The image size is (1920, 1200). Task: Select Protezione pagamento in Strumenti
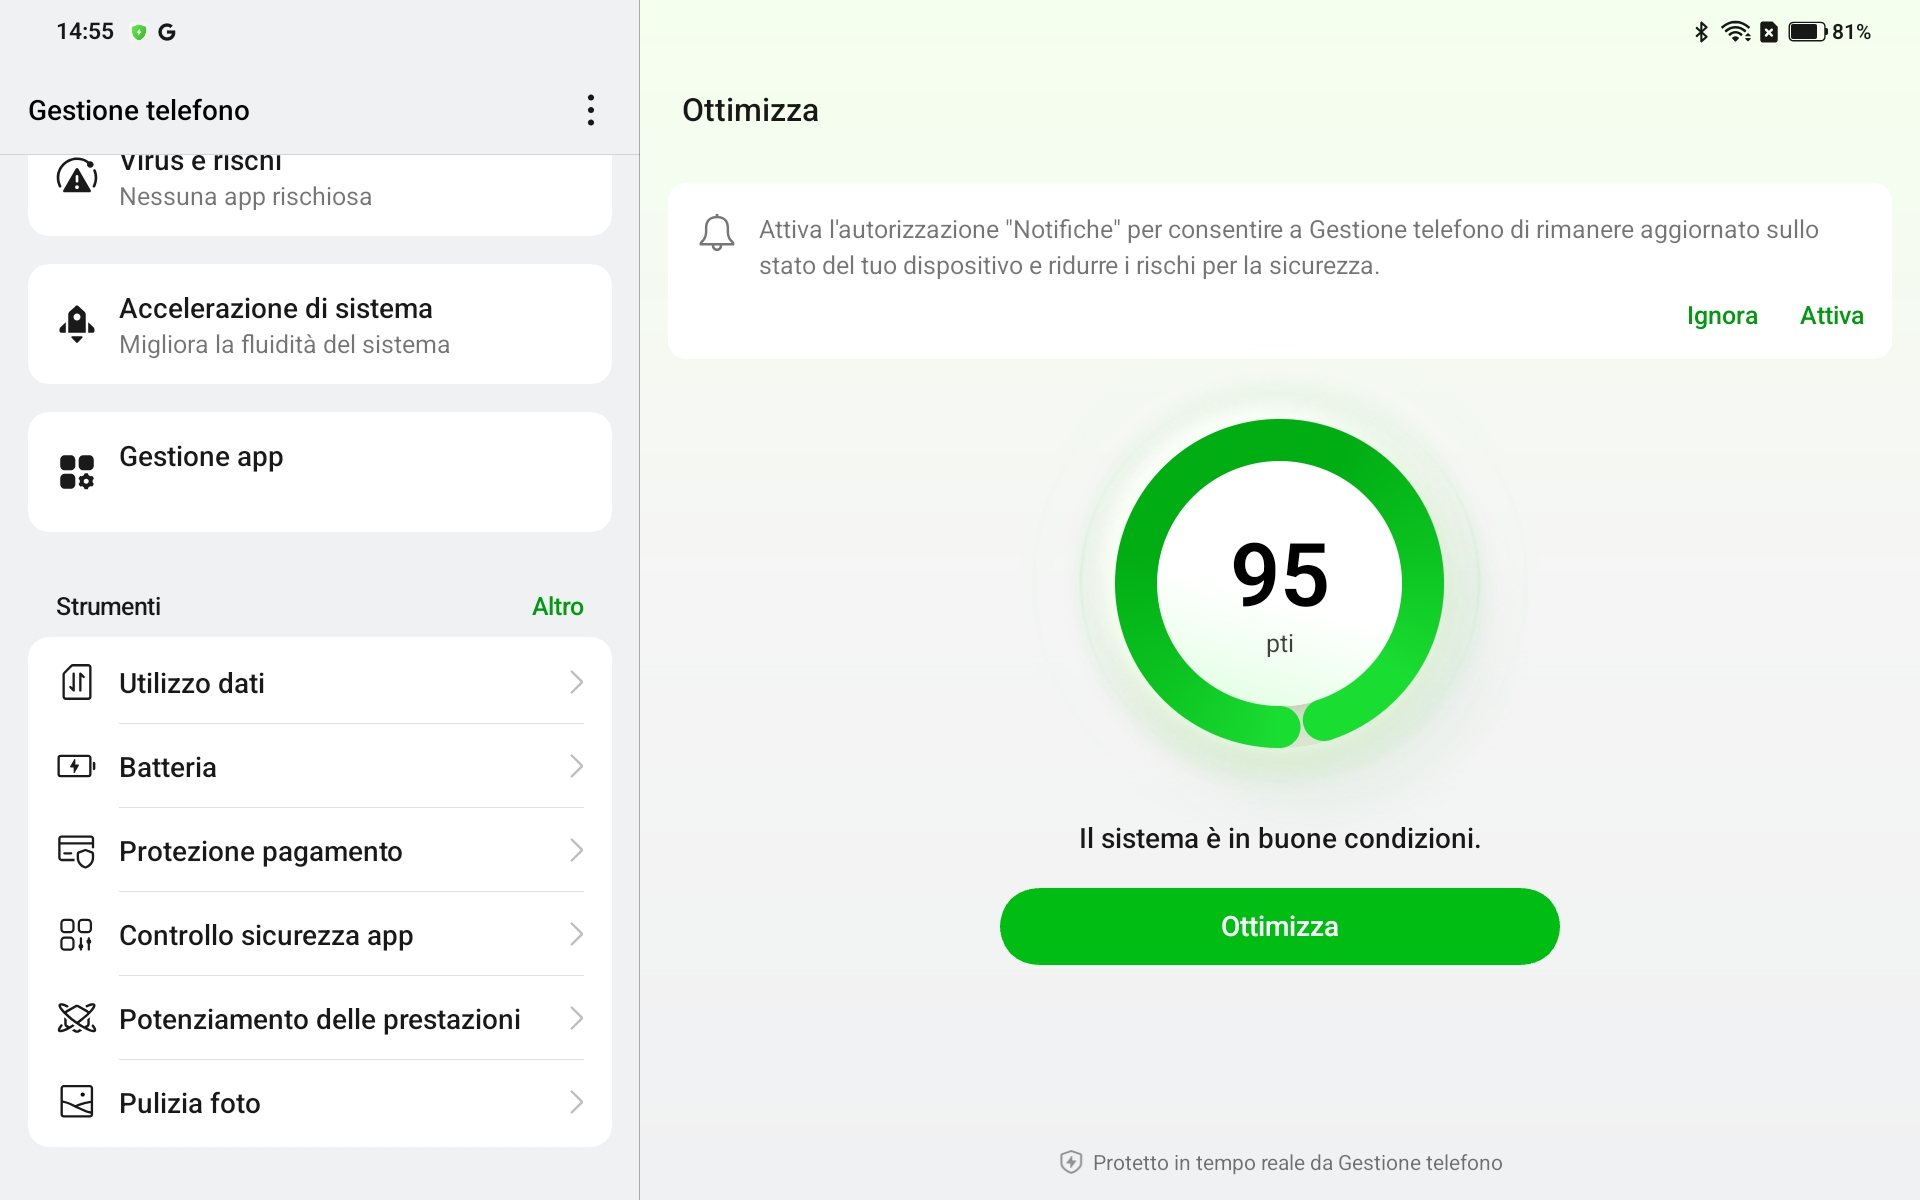[x=320, y=850]
